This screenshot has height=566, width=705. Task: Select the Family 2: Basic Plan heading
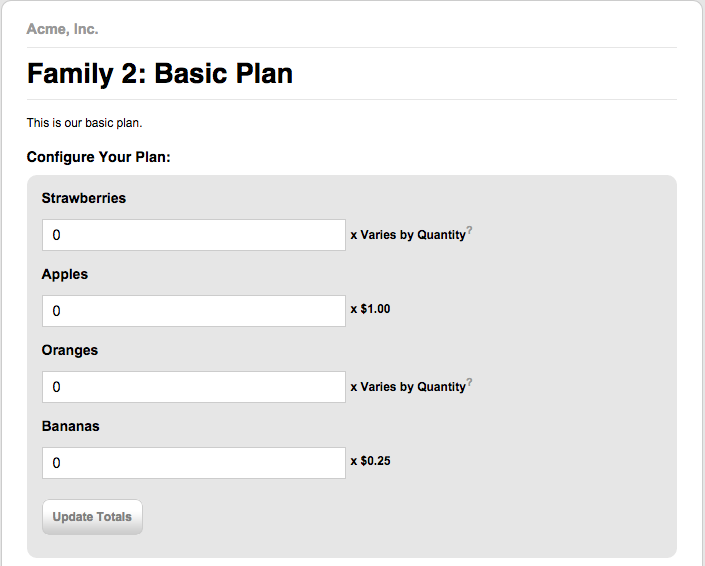(160, 73)
